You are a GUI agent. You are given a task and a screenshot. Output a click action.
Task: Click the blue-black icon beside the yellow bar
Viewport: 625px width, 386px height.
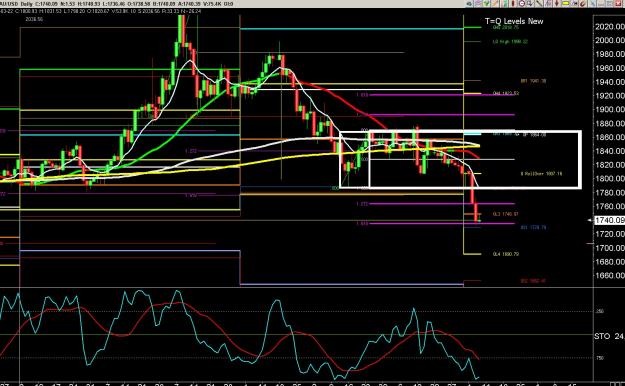(574, 4)
